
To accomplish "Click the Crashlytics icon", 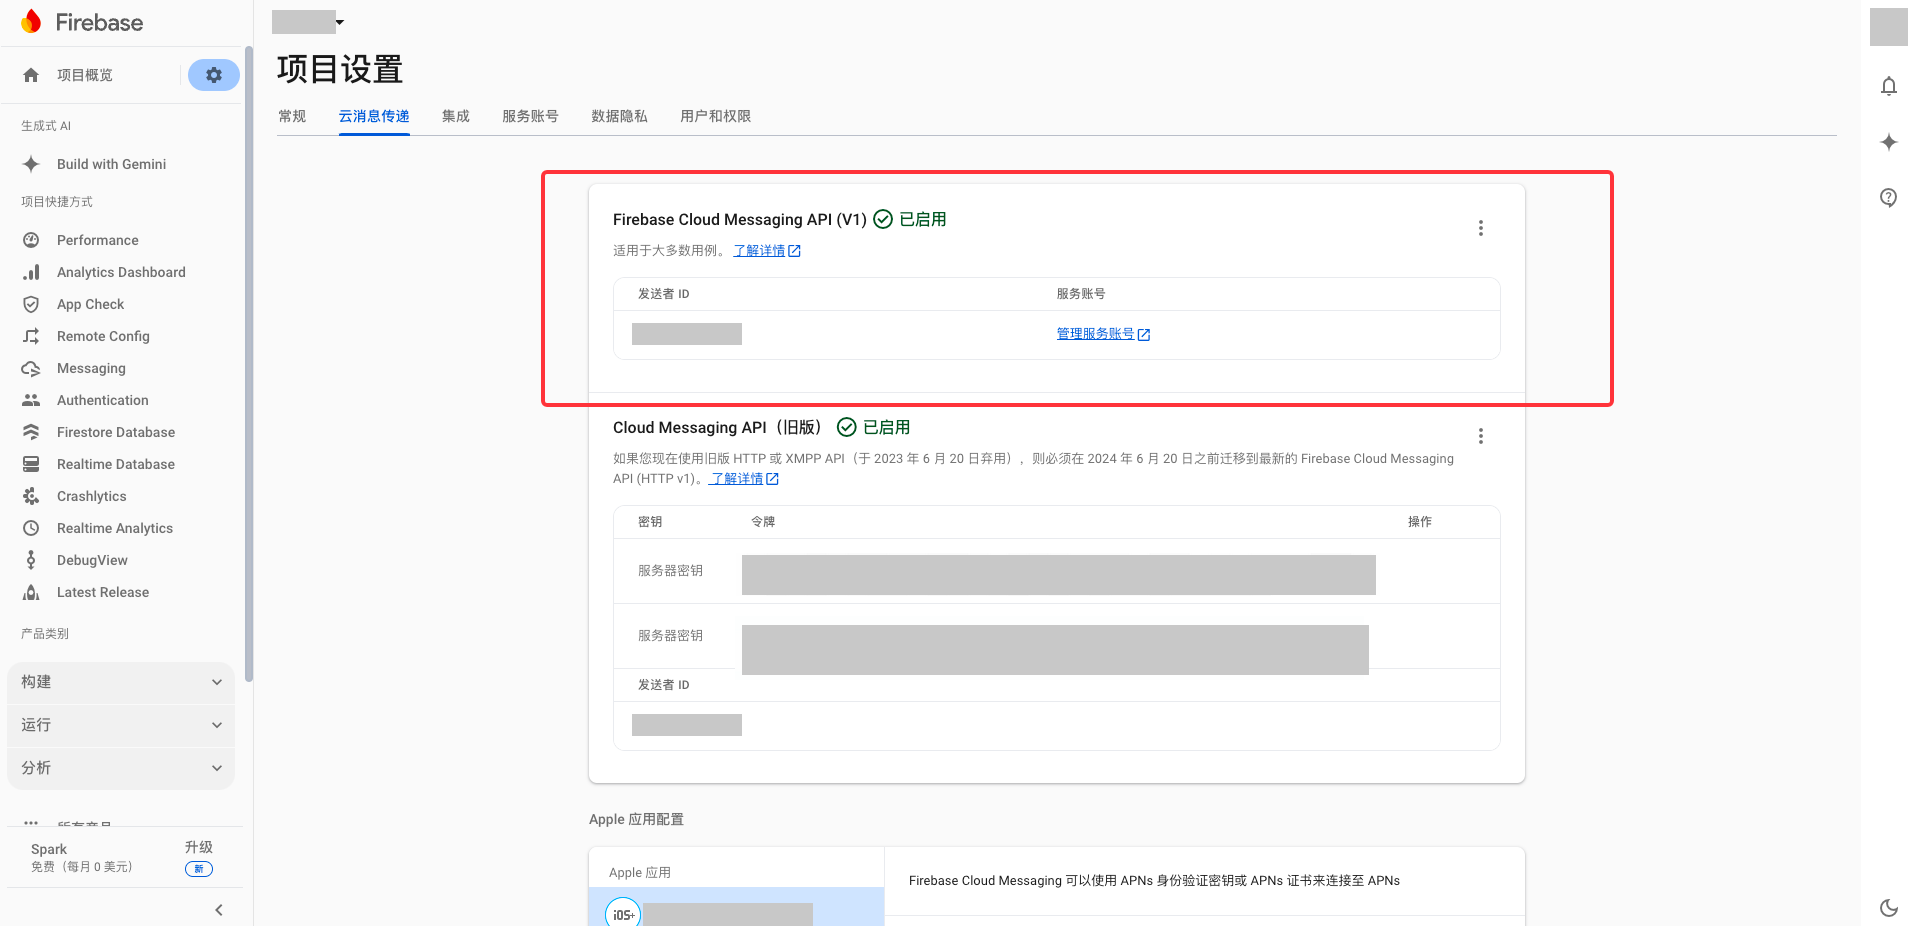I will 31,496.
